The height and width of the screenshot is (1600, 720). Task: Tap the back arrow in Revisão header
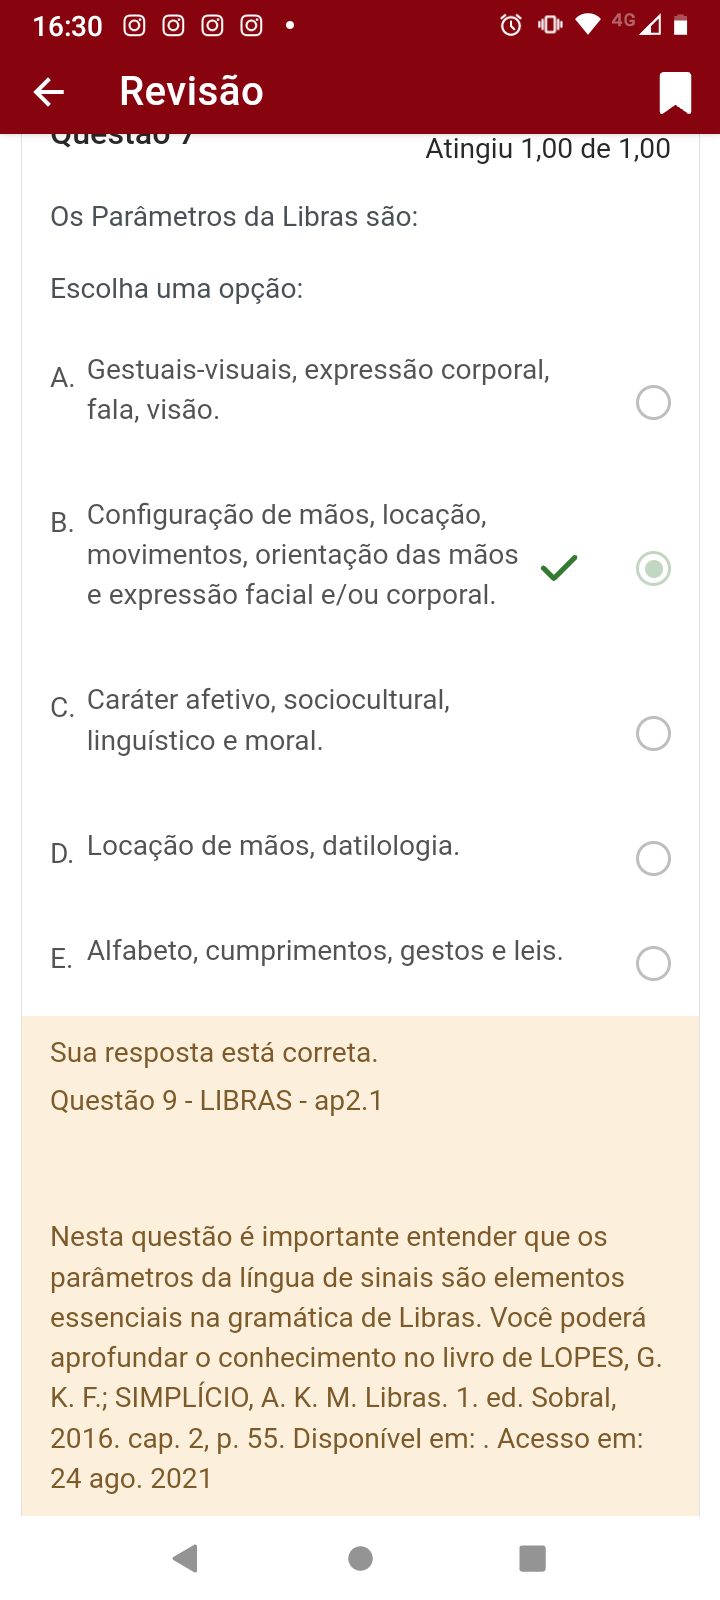tap(49, 92)
